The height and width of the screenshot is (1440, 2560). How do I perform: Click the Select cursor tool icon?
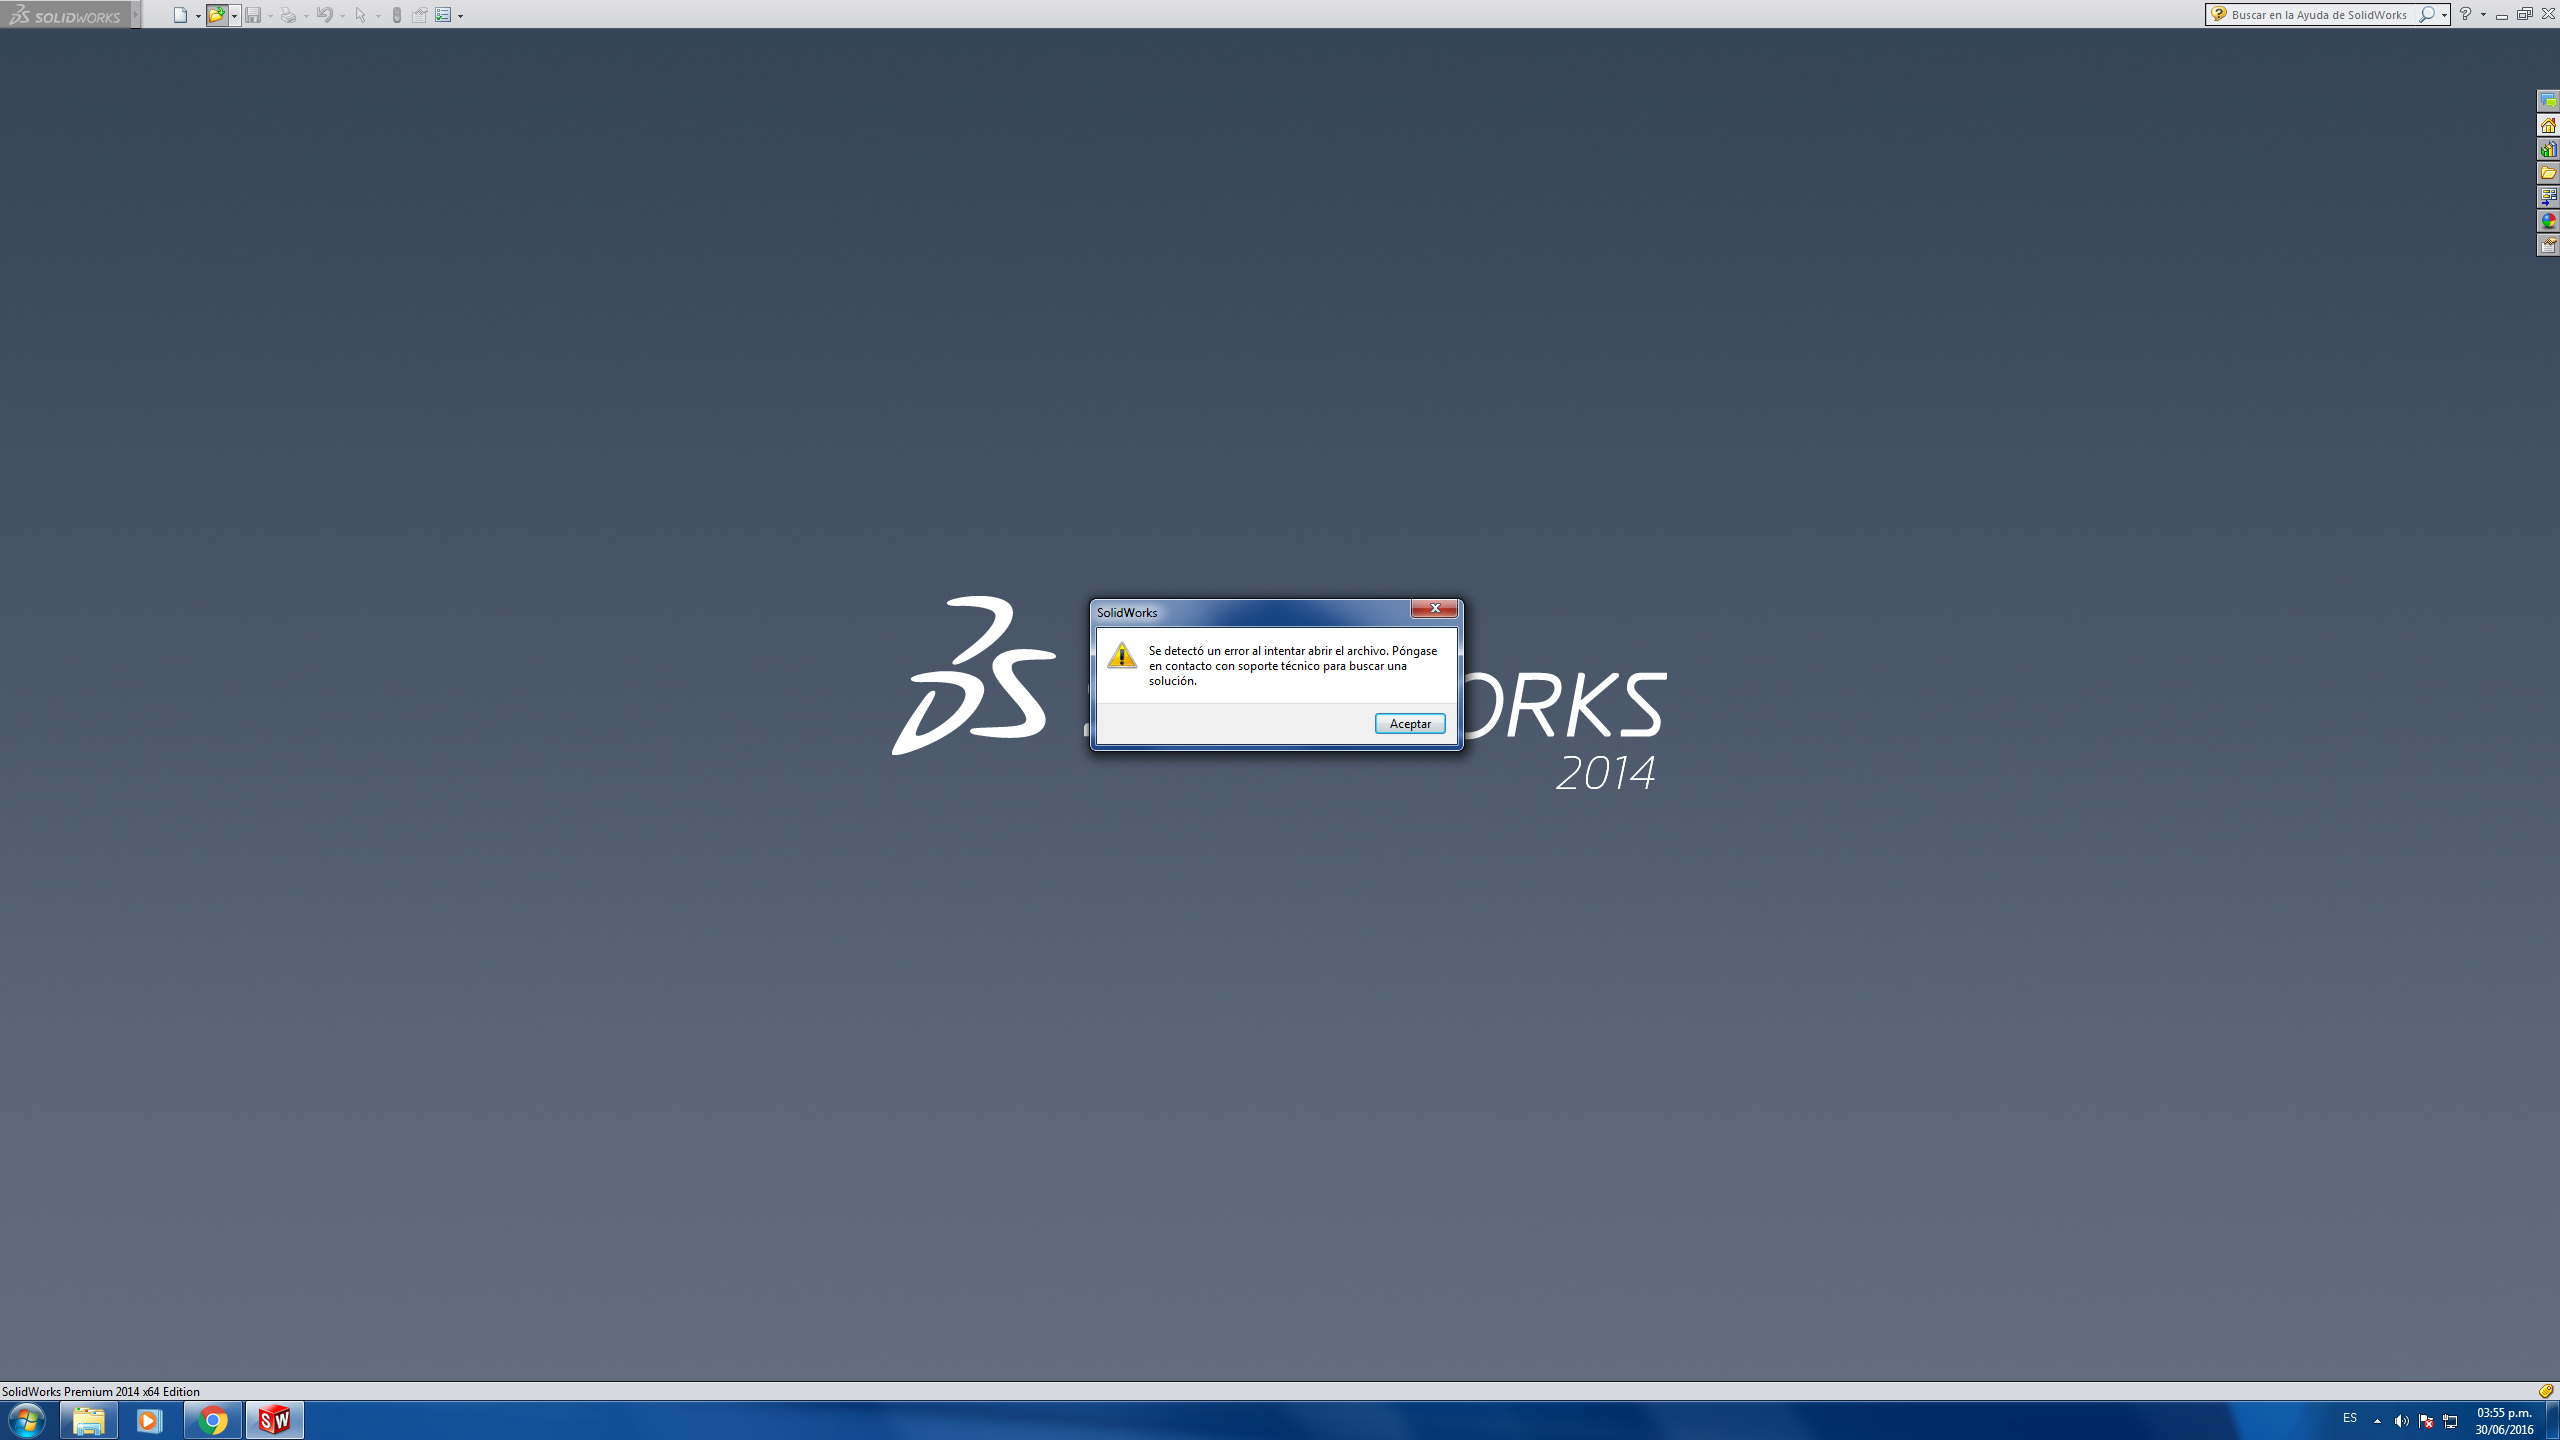click(360, 15)
